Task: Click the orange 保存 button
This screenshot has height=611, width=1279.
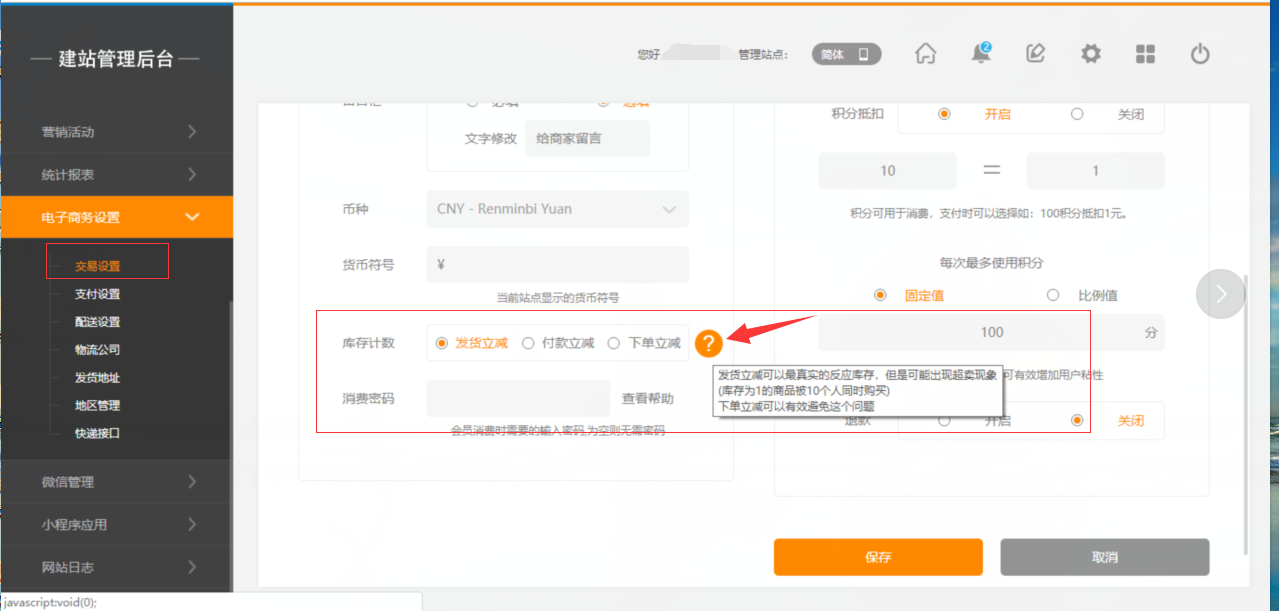Action: 877,557
